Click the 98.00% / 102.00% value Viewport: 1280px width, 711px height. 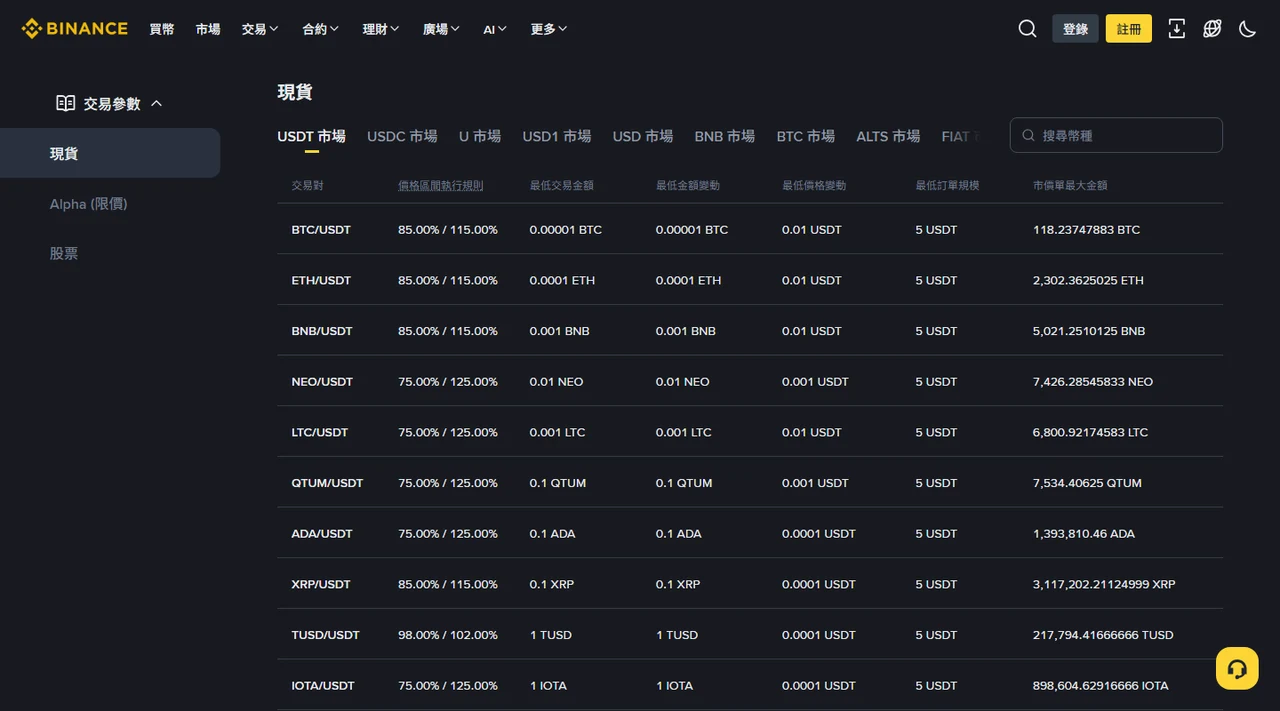point(448,635)
